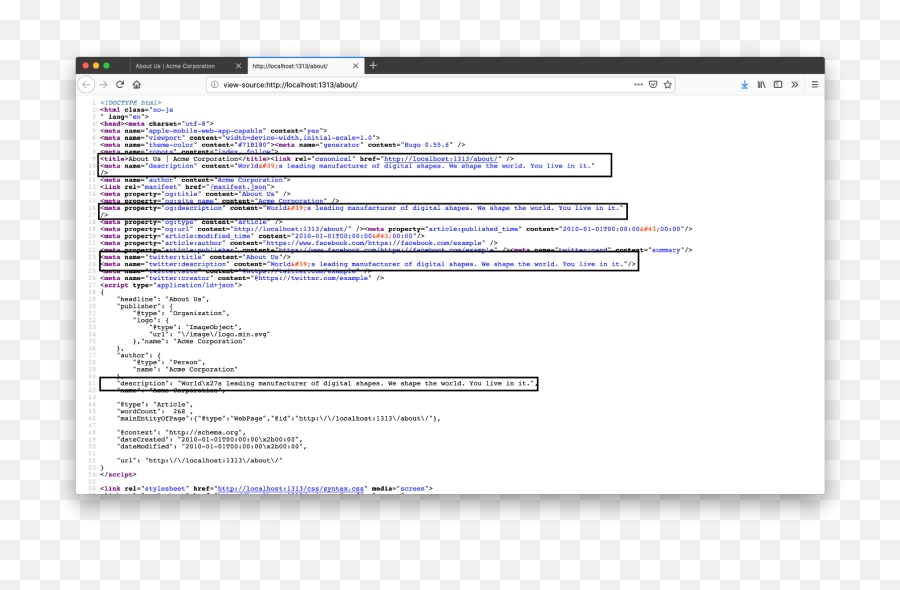Click the JSON "description" line in the script
The width and height of the screenshot is (900, 590).
pyautogui.click(x=326, y=383)
